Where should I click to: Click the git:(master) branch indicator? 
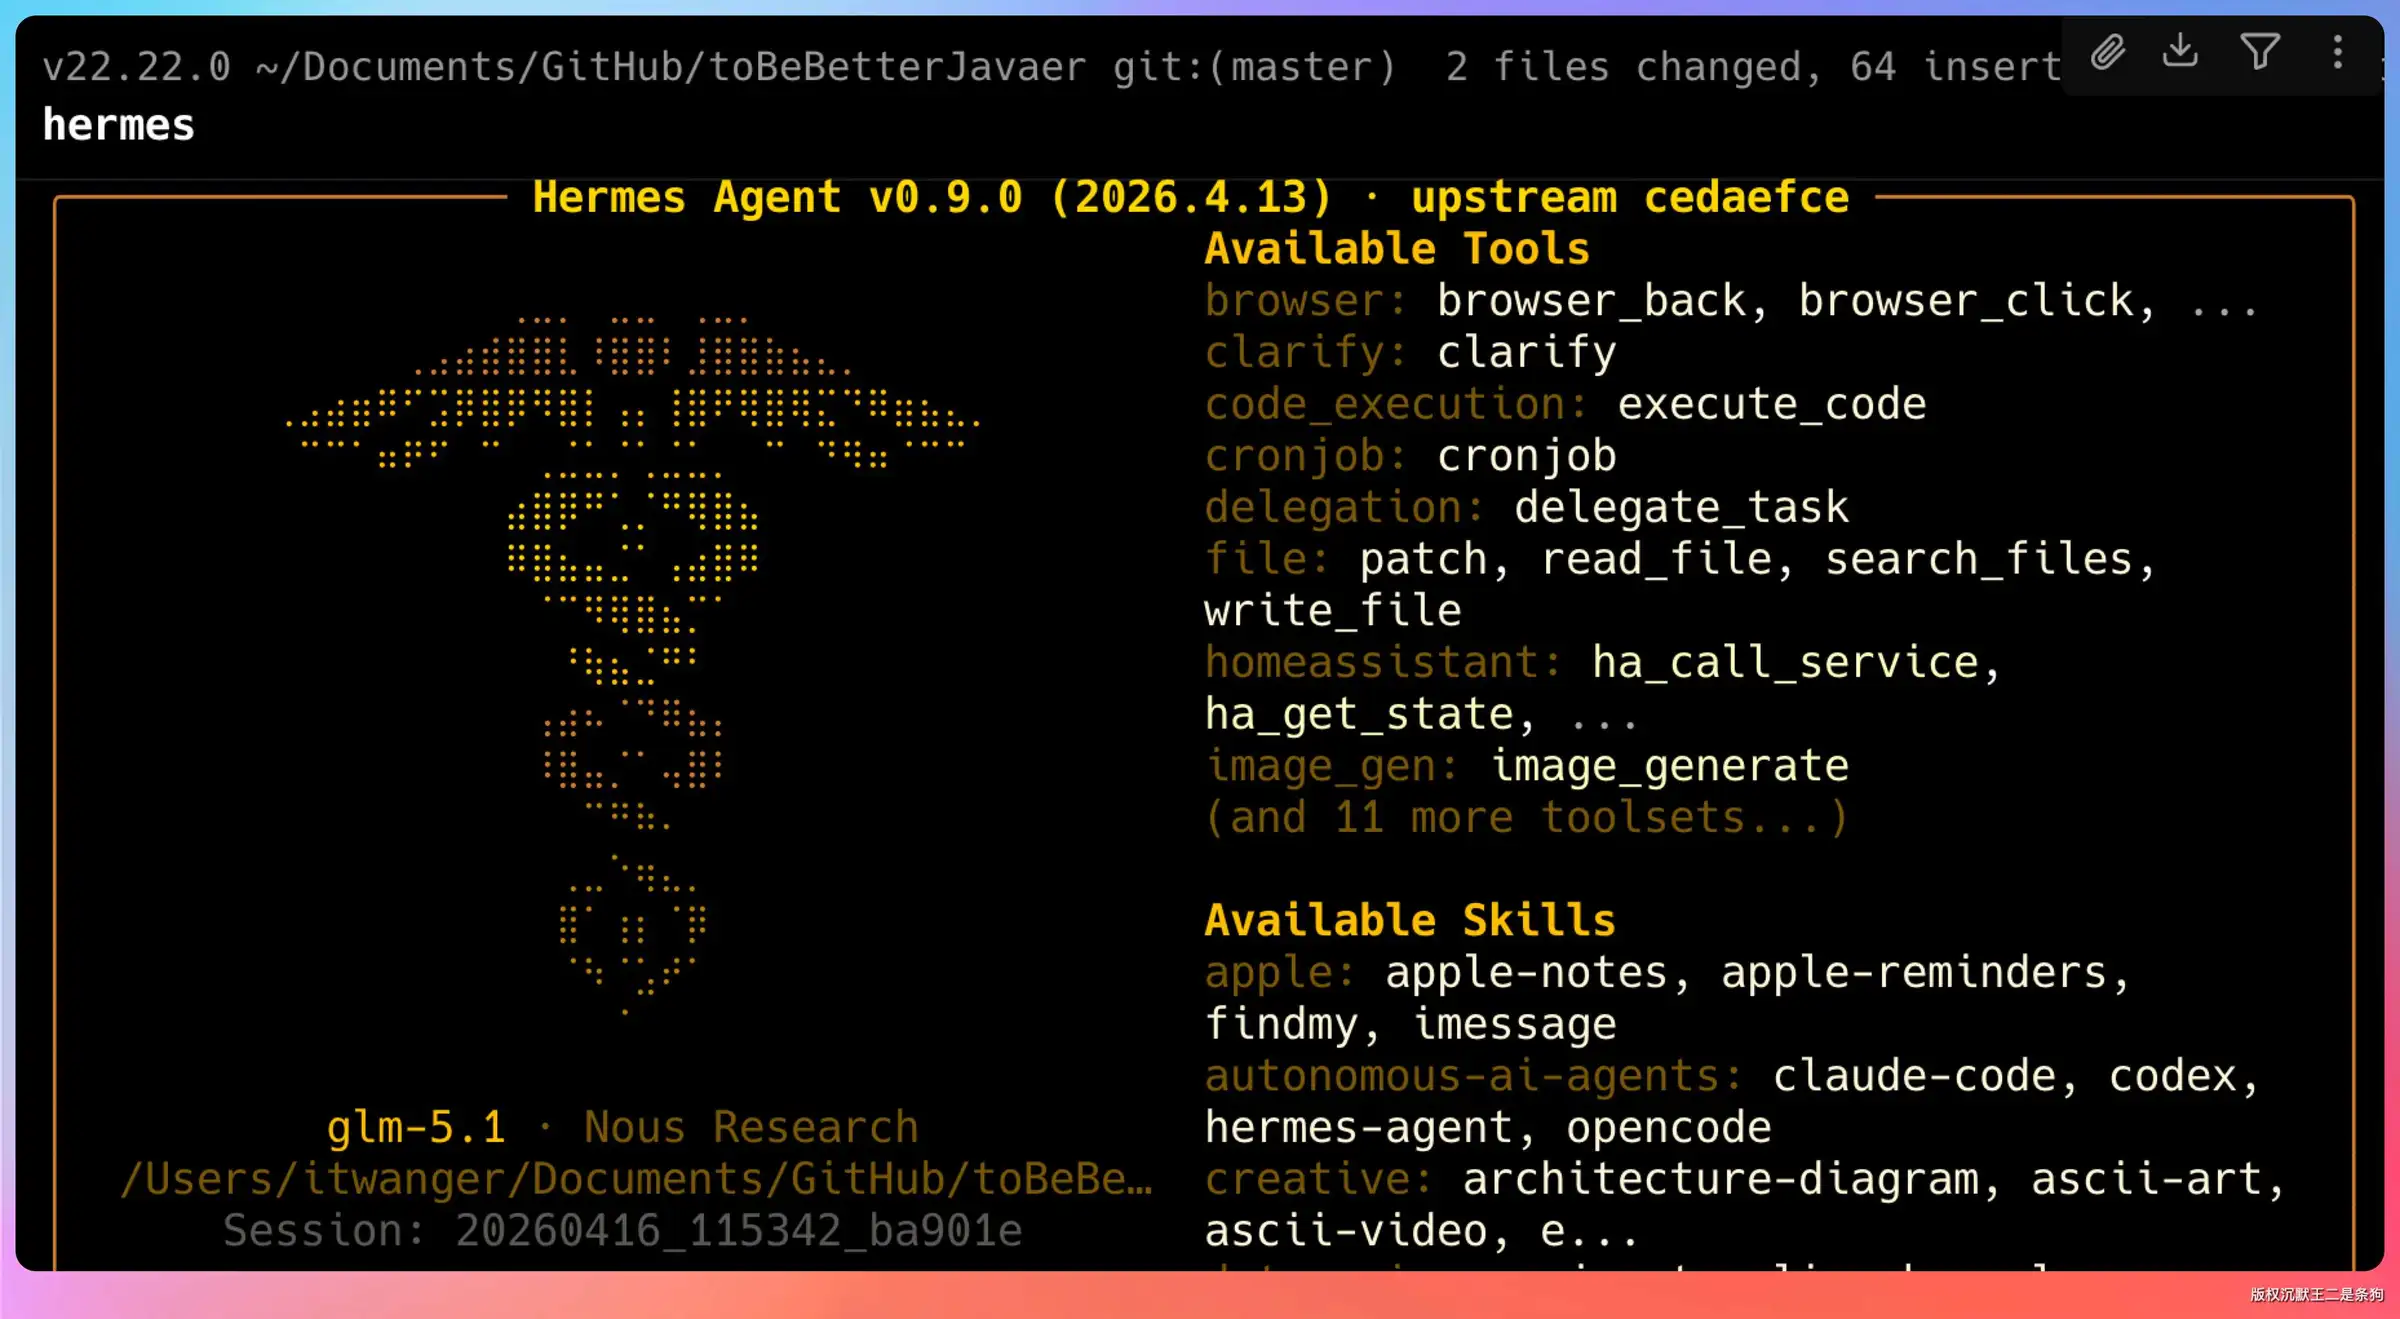click(1254, 67)
